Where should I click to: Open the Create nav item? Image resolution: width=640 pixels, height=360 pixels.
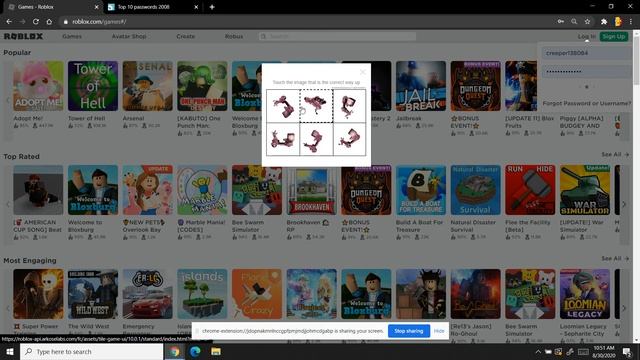186,36
